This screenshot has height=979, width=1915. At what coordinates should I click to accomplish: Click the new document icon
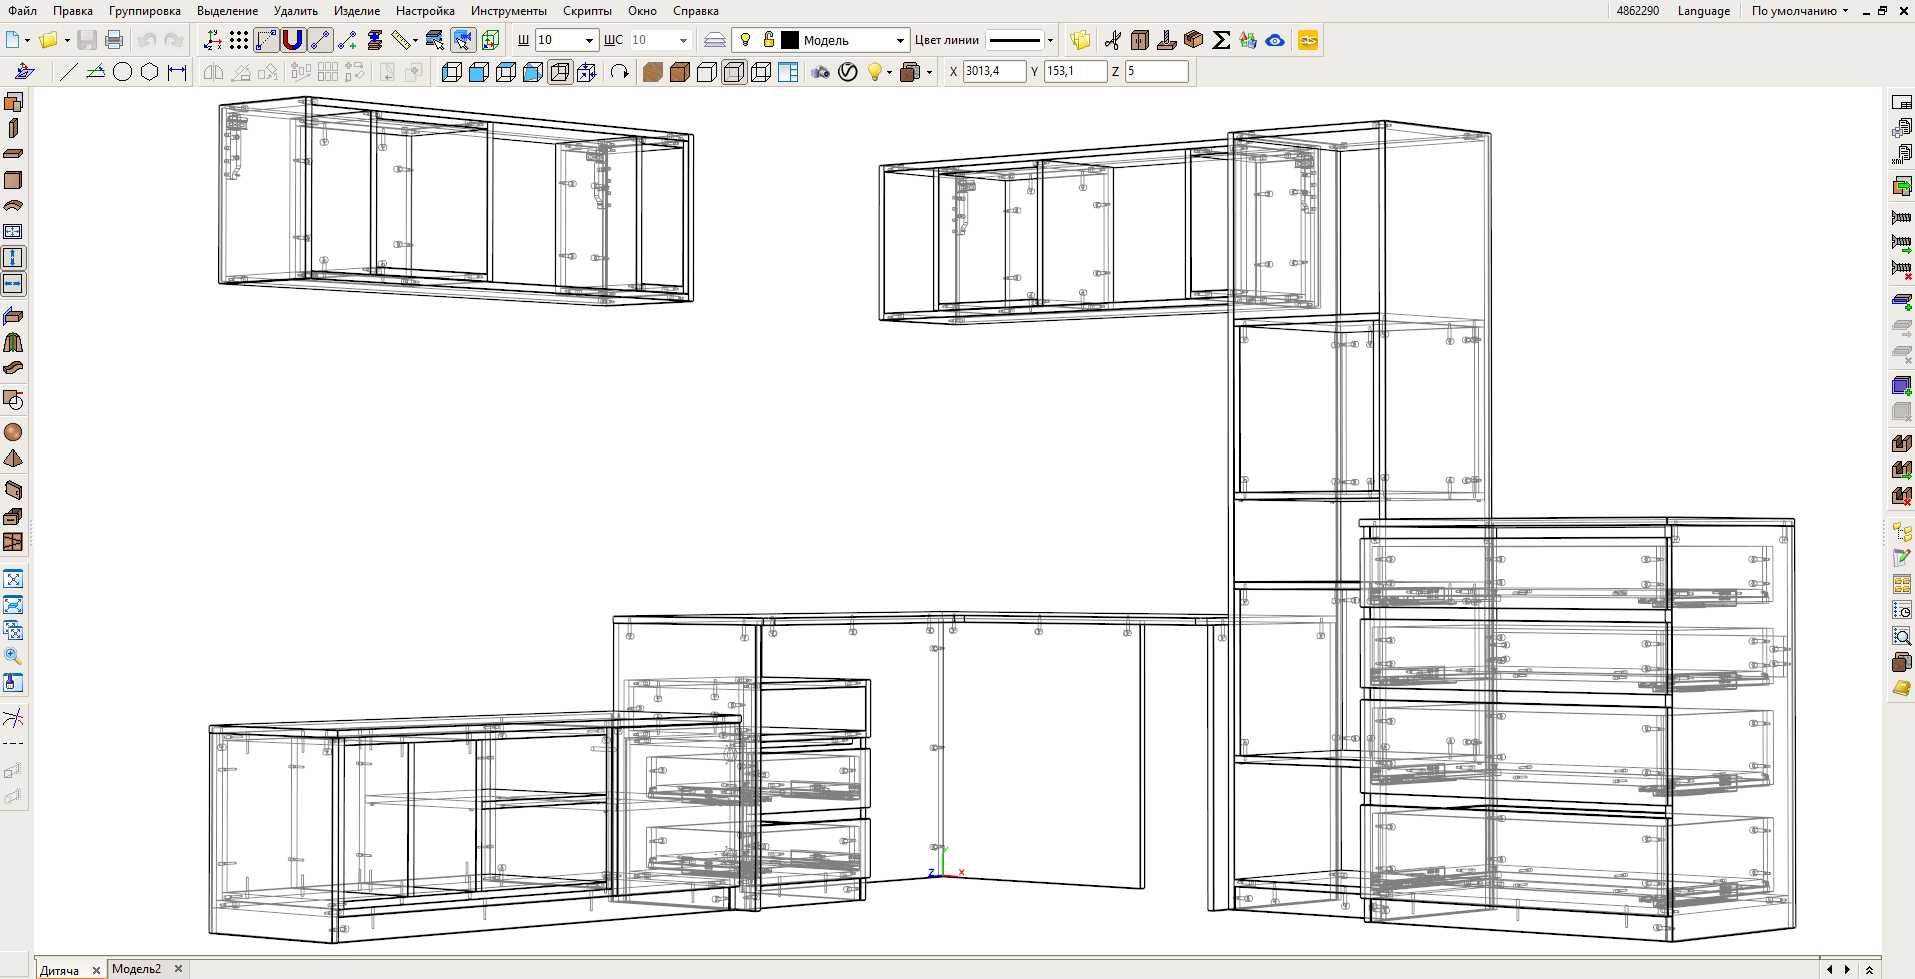pyautogui.click(x=12, y=40)
